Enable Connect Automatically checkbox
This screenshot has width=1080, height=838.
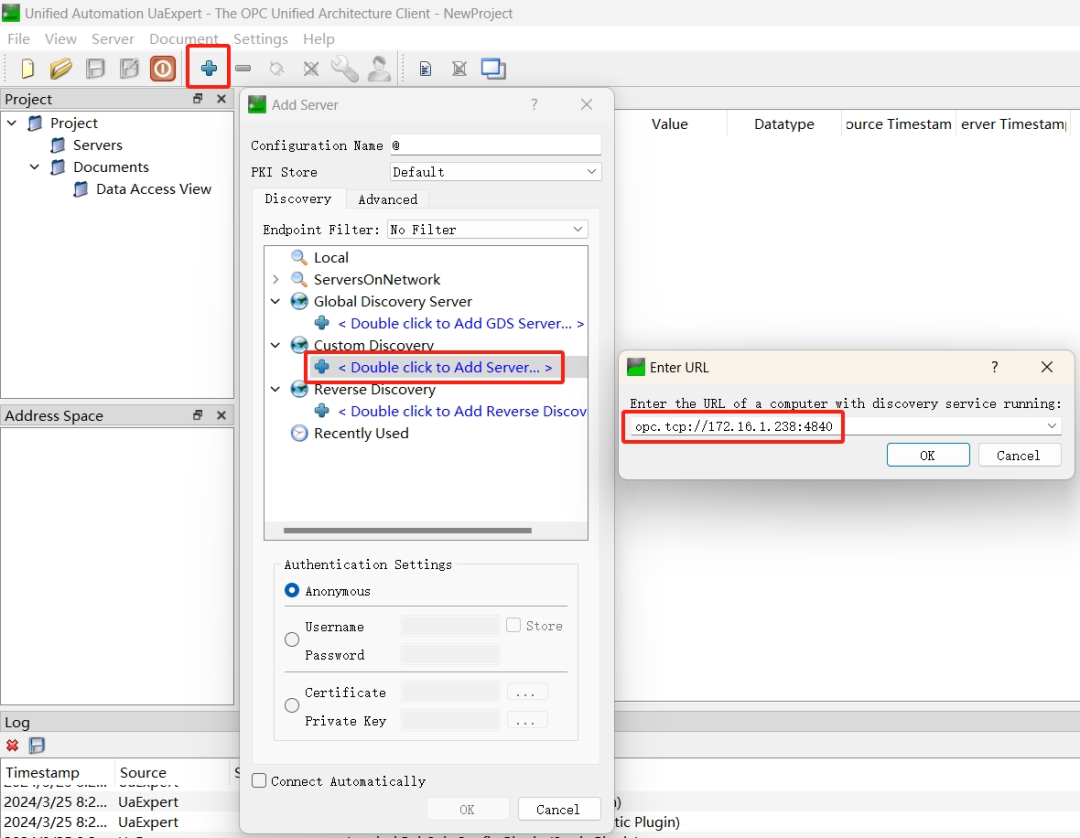259,780
